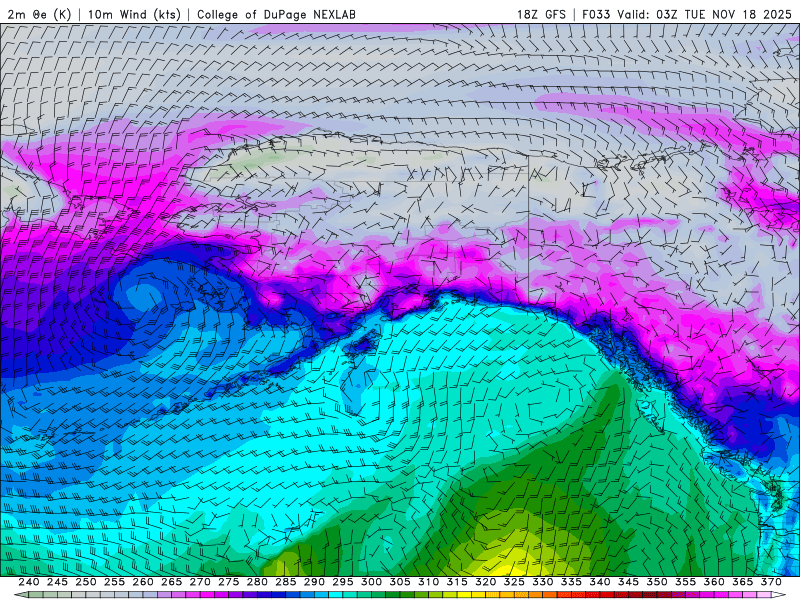
Task: Select the 290 value on the color scale
Action: (314, 582)
